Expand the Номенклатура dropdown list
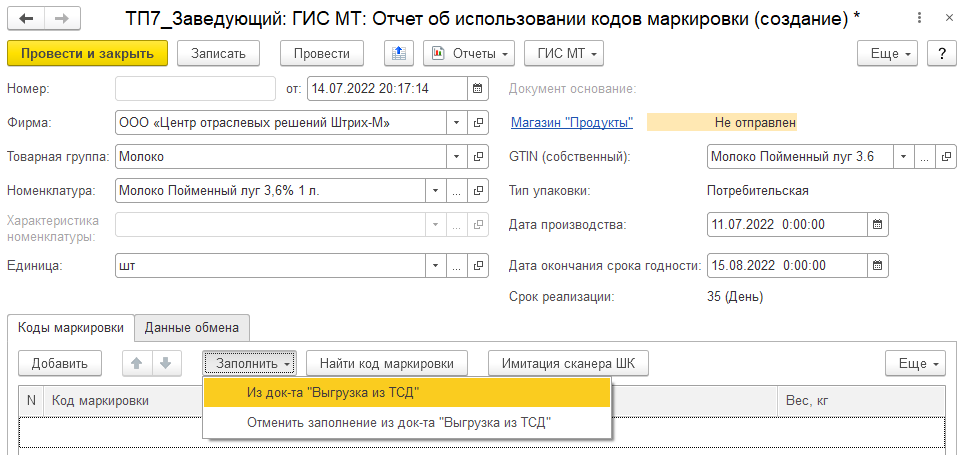The height and width of the screenshot is (455, 963). point(436,191)
